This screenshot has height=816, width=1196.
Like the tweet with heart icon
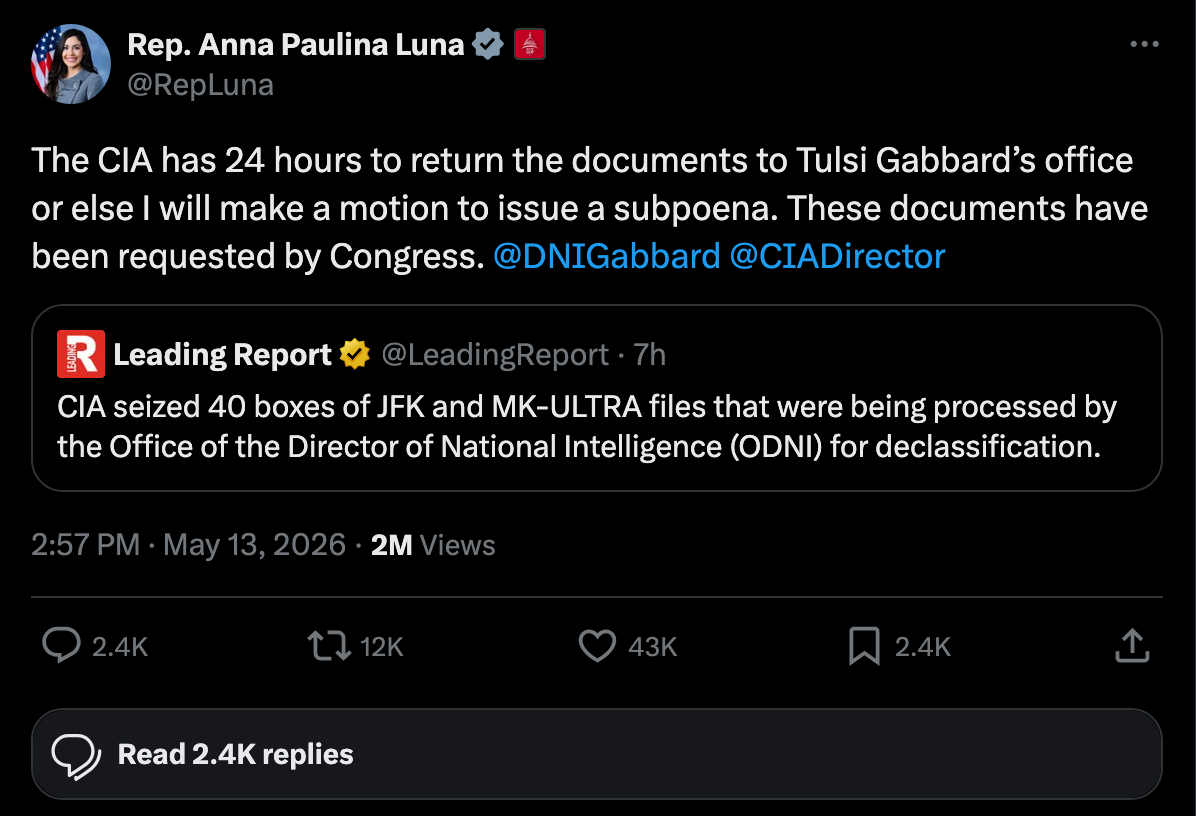pos(597,646)
